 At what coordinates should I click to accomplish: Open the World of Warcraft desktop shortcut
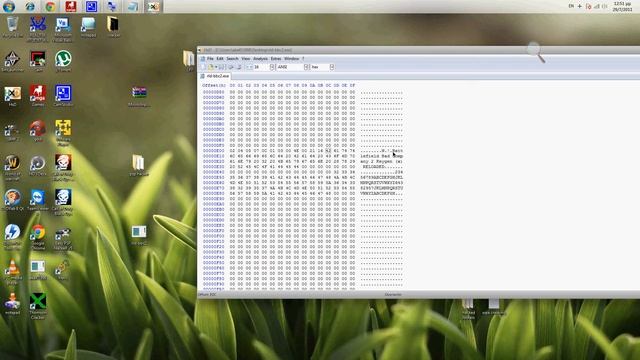12,167
